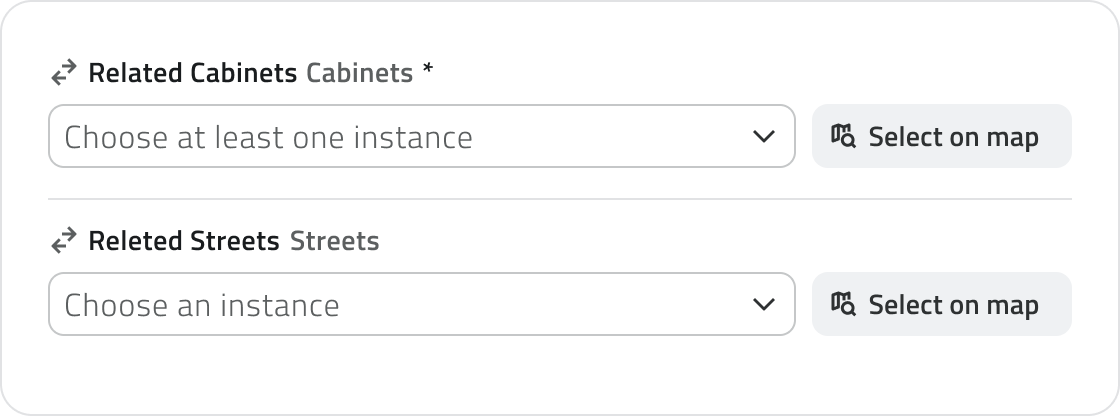The width and height of the screenshot is (1120, 416).
Task: Click the gray "Streets" type label
Action: pos(334,241)
